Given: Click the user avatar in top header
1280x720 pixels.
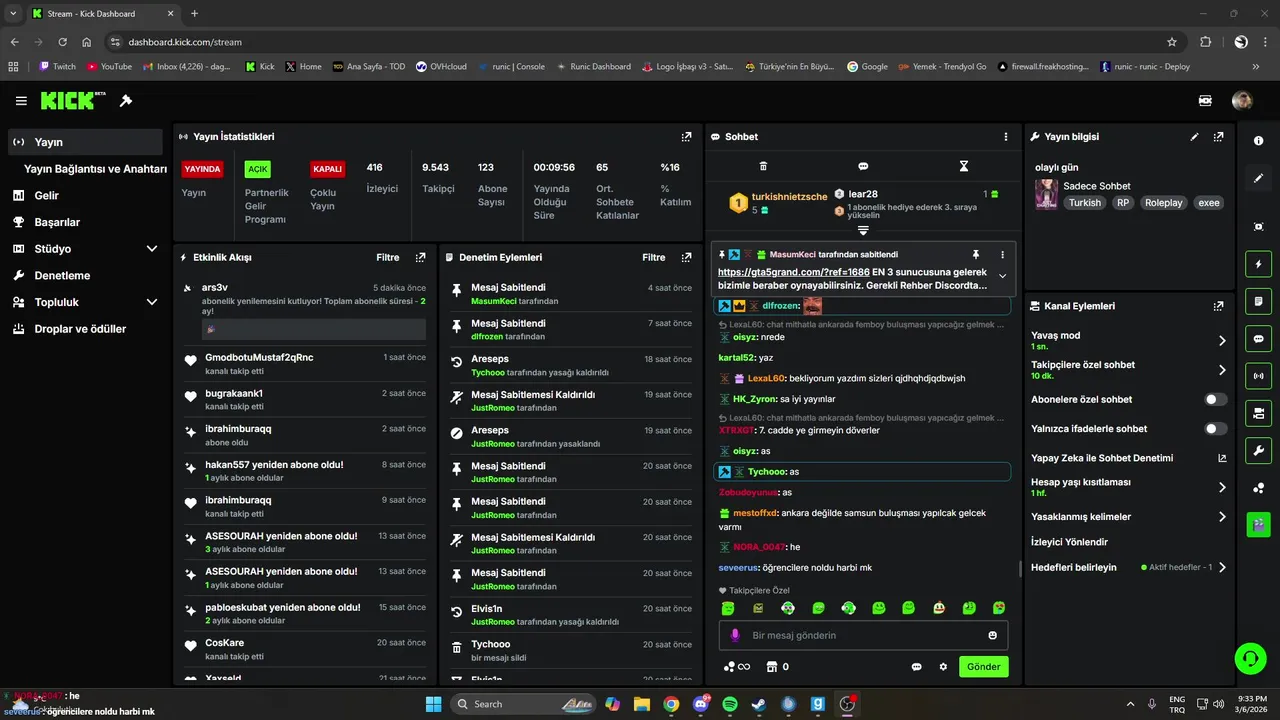Looking at the screenshot, I should [1242, 101].
